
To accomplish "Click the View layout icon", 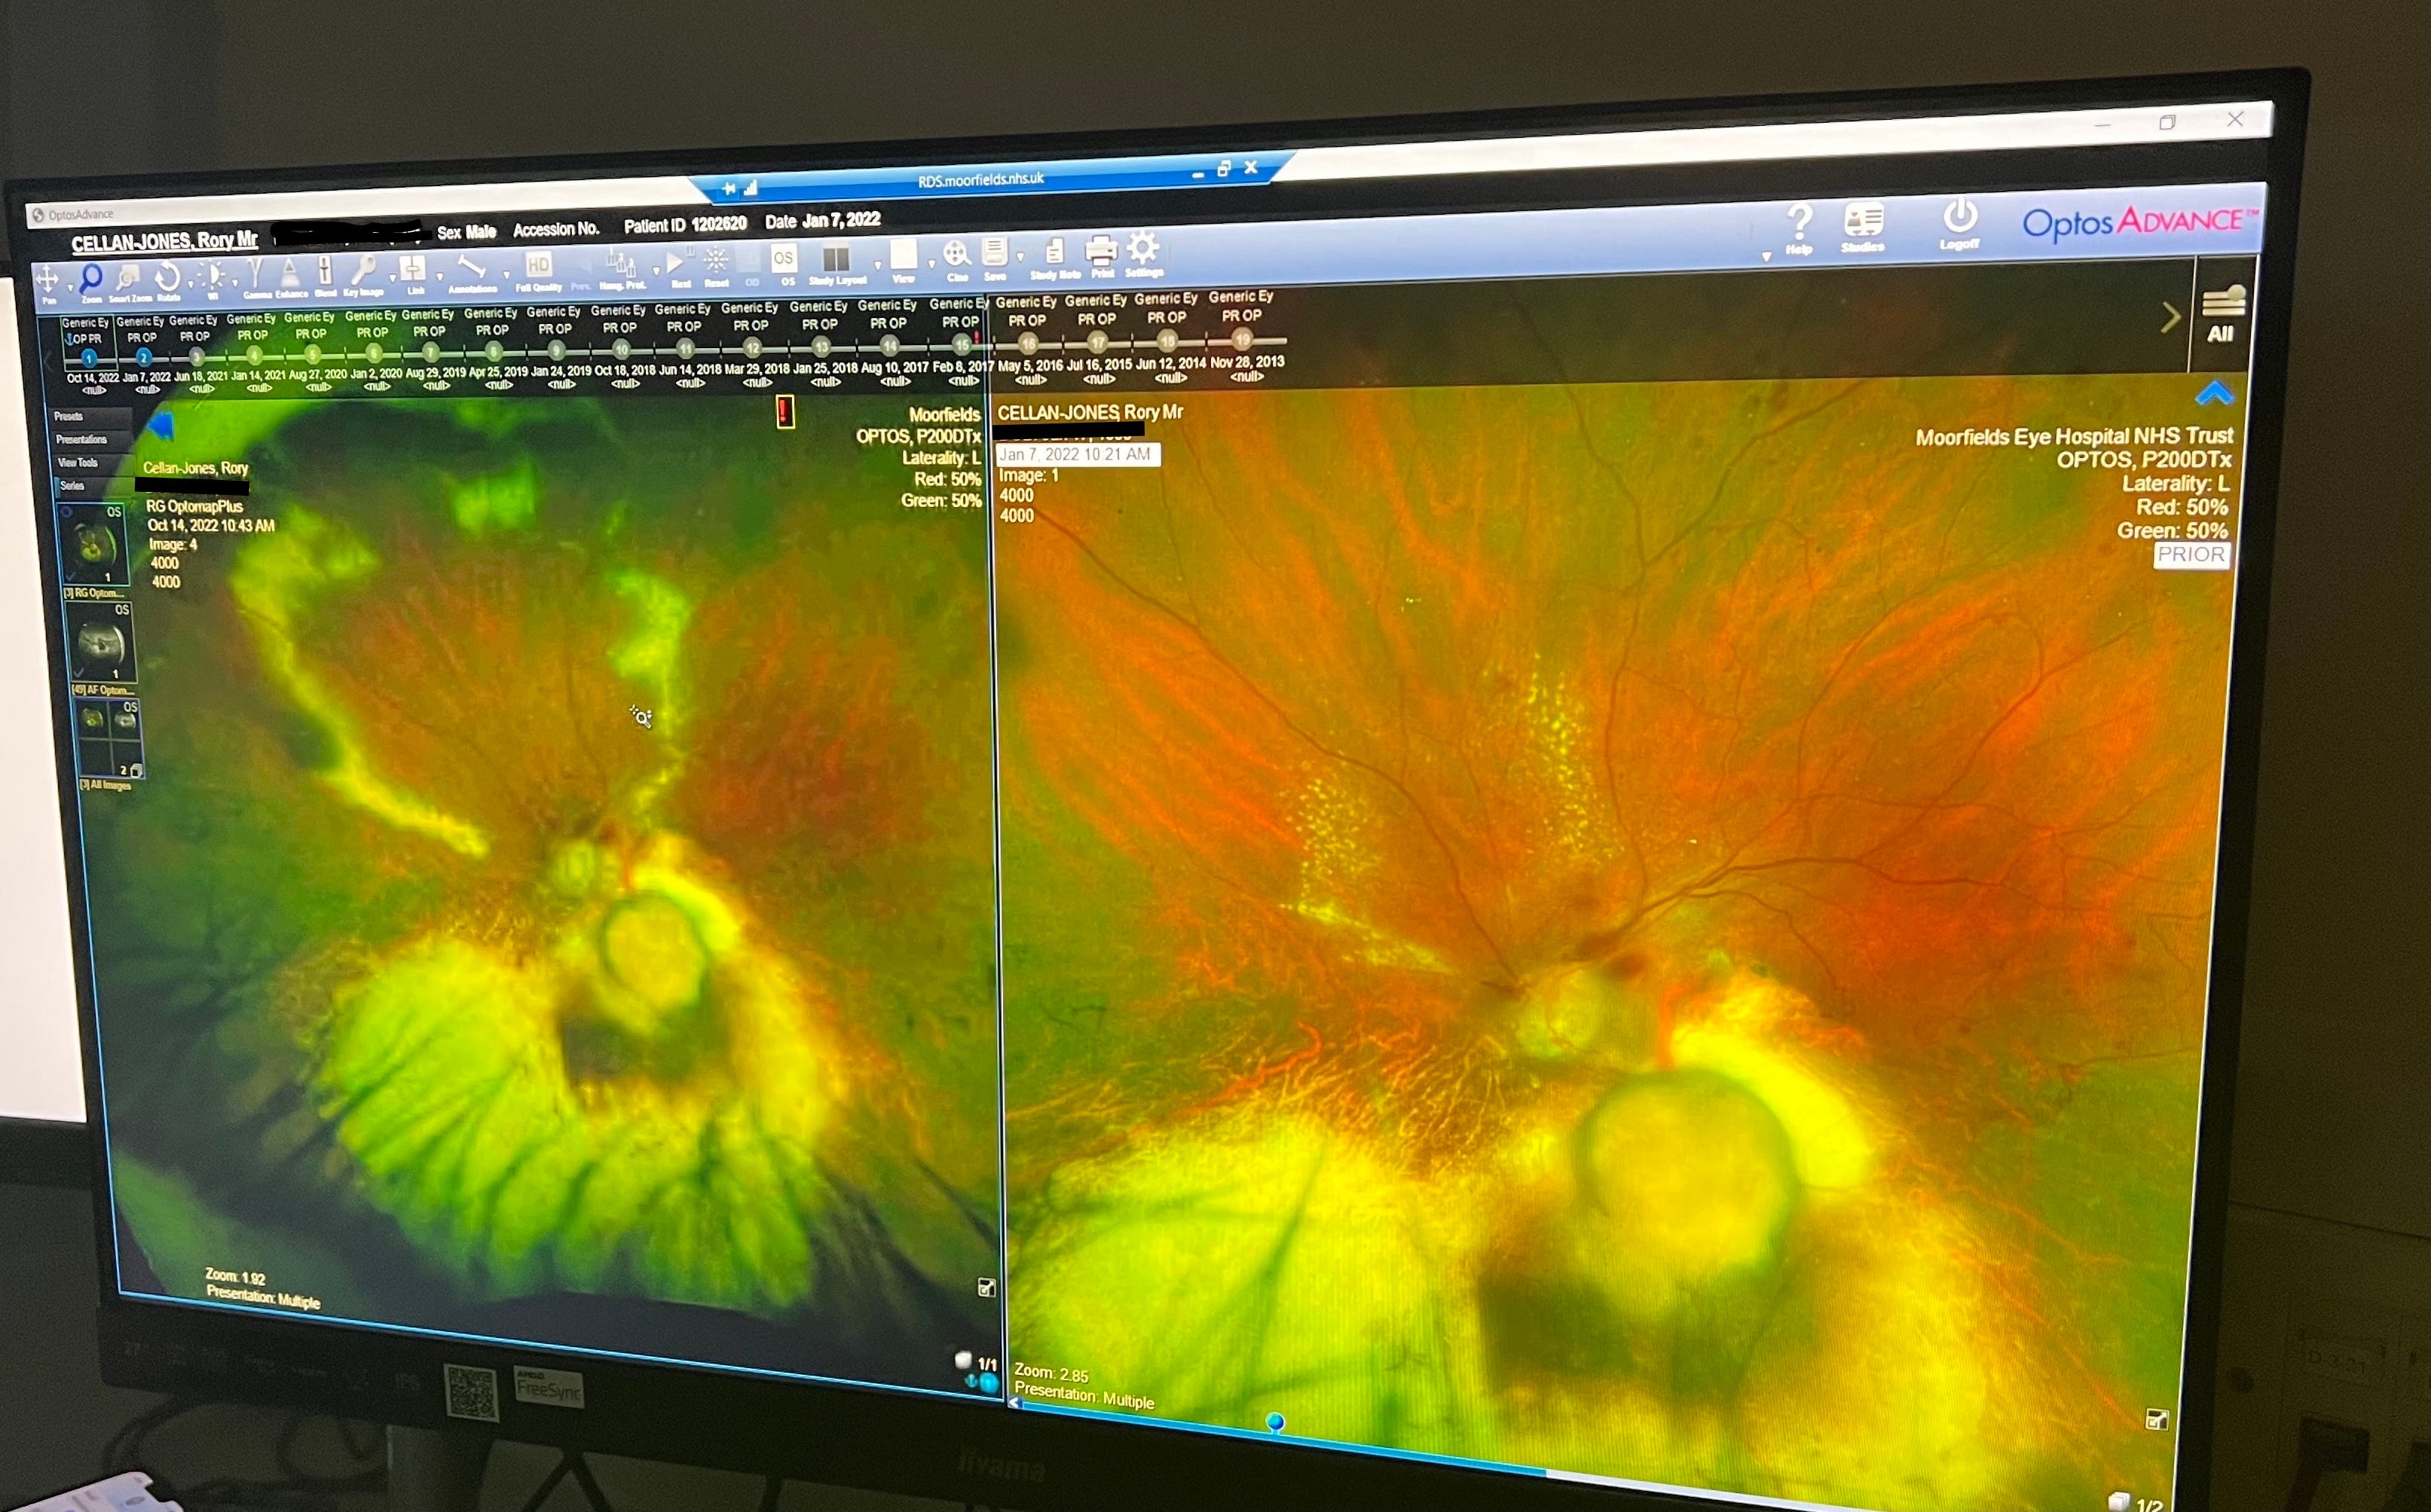I will 904,255.
